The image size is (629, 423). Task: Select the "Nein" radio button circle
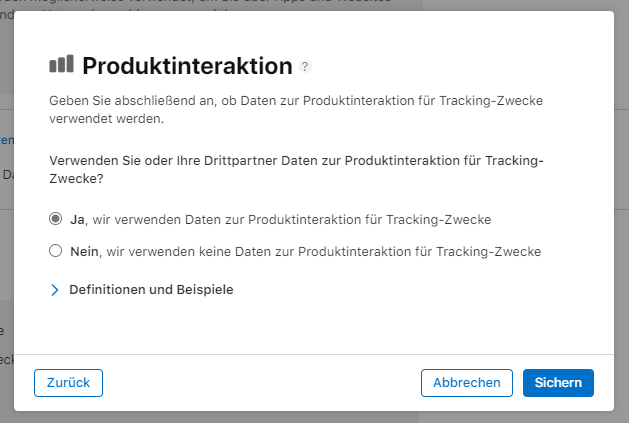(x=55, y=252)
